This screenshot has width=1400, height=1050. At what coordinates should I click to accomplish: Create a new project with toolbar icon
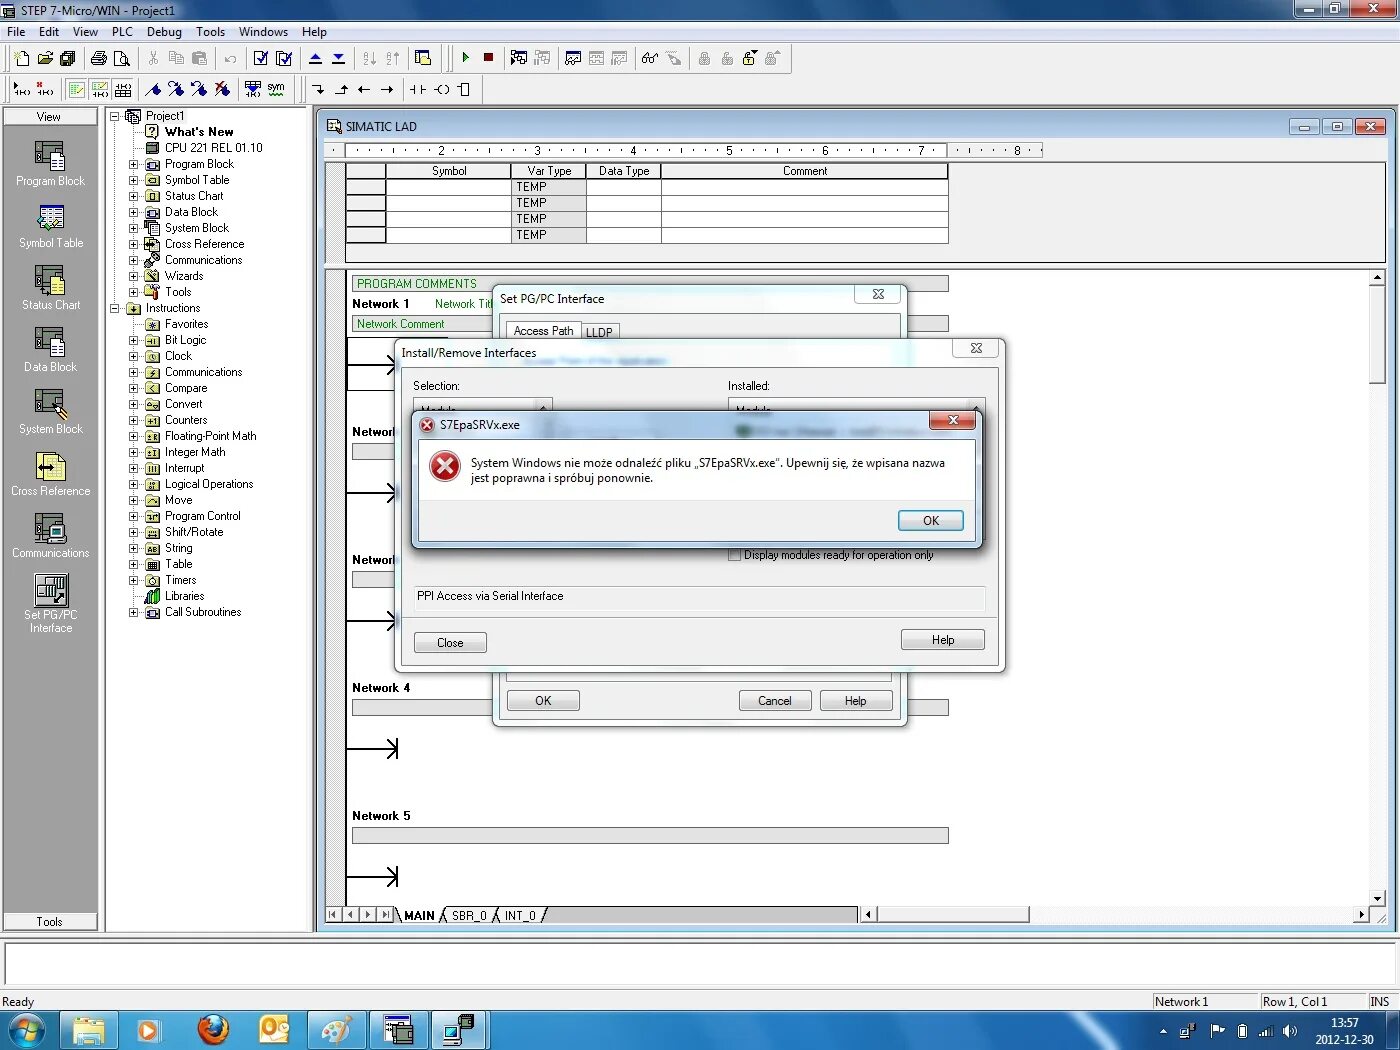[22, 58]
